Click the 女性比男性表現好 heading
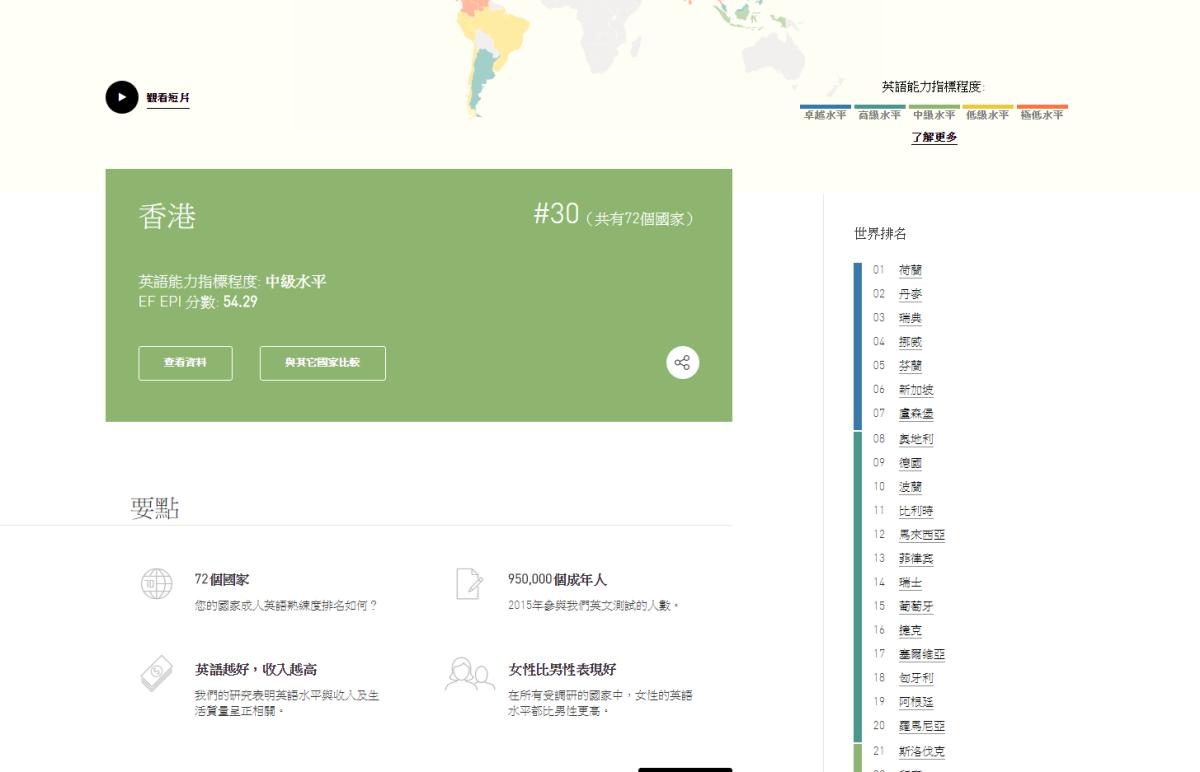The width and height of the screenshot is (1200, 772). click(x=562, y=669)
